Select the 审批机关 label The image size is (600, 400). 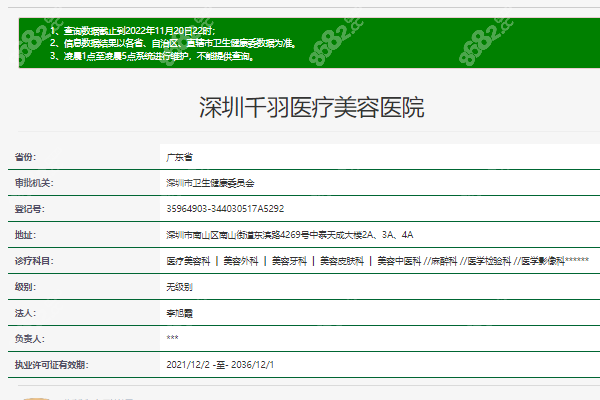point(34,183)
